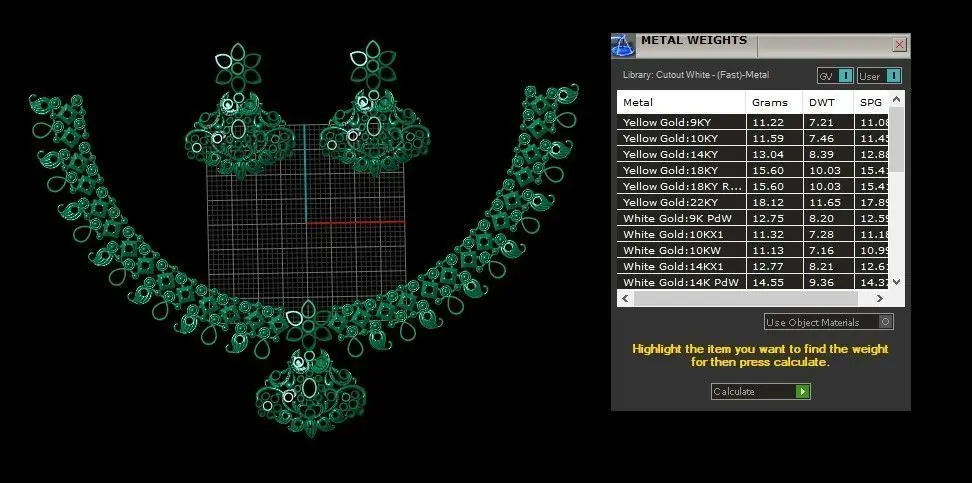Click the Calculate button
This screenshot has width=972, height=483.
point(761,391)
